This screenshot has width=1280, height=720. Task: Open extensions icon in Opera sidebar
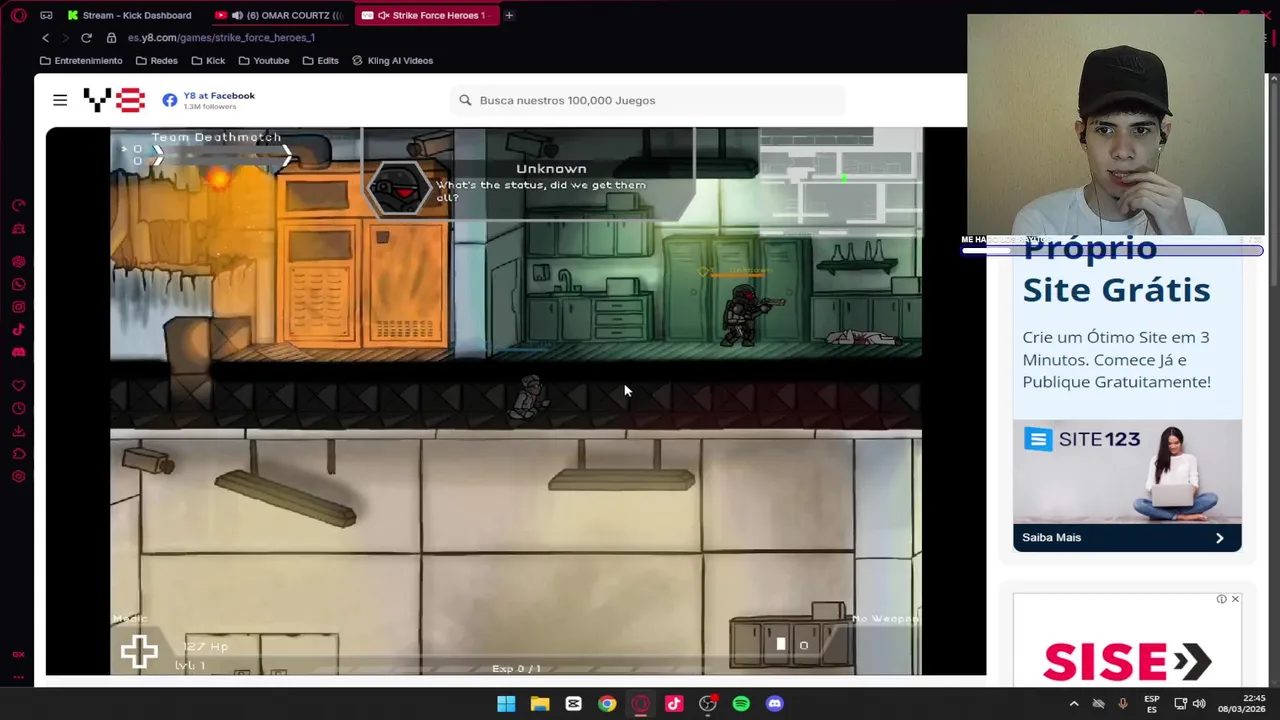(x=18, y=454)
